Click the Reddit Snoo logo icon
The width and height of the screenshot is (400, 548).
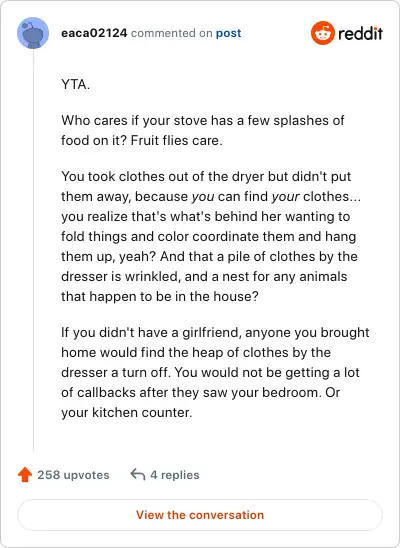tap(323, 33)
